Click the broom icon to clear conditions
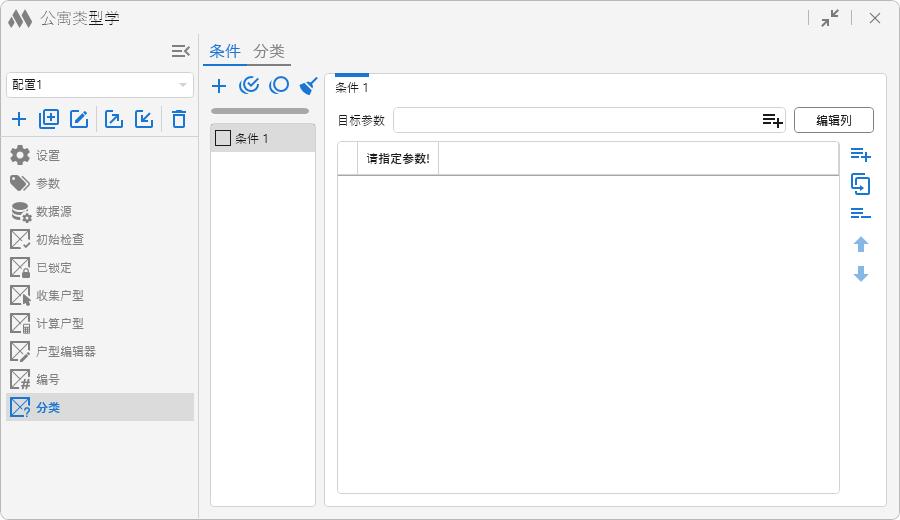900x520 pixels. [309, 86]
